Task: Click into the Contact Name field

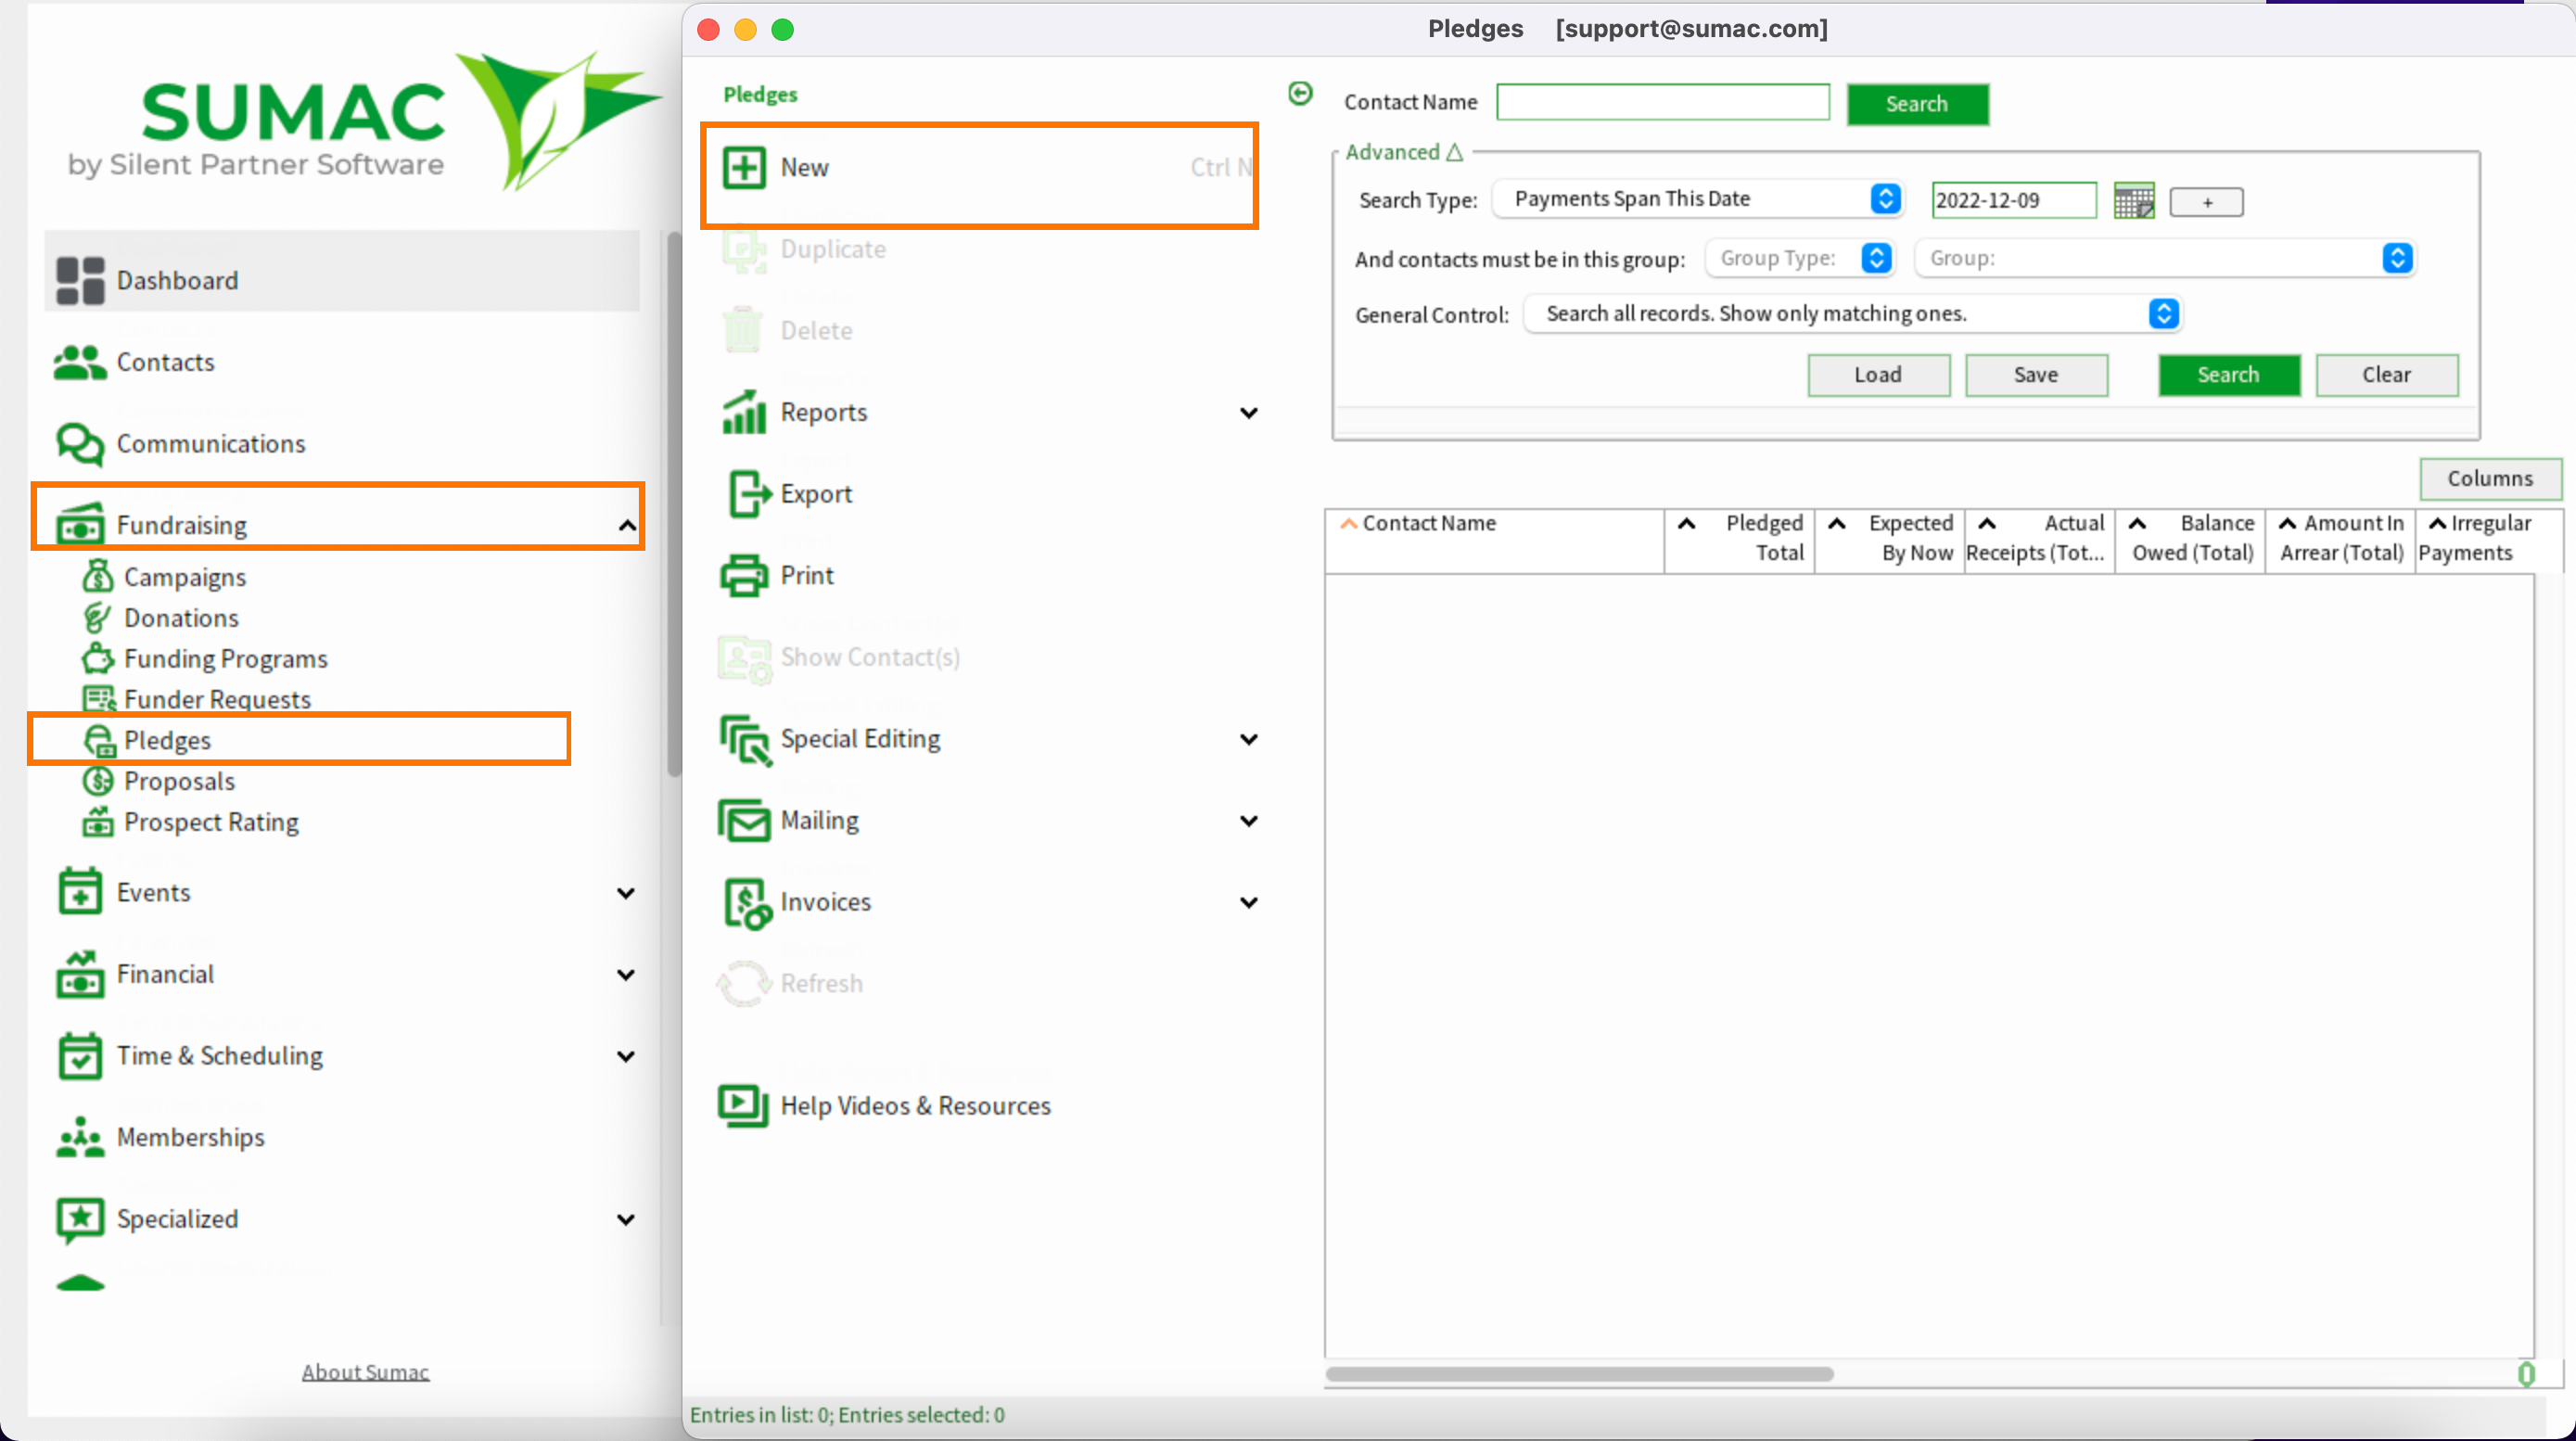Action: [x=1663, y=102]
